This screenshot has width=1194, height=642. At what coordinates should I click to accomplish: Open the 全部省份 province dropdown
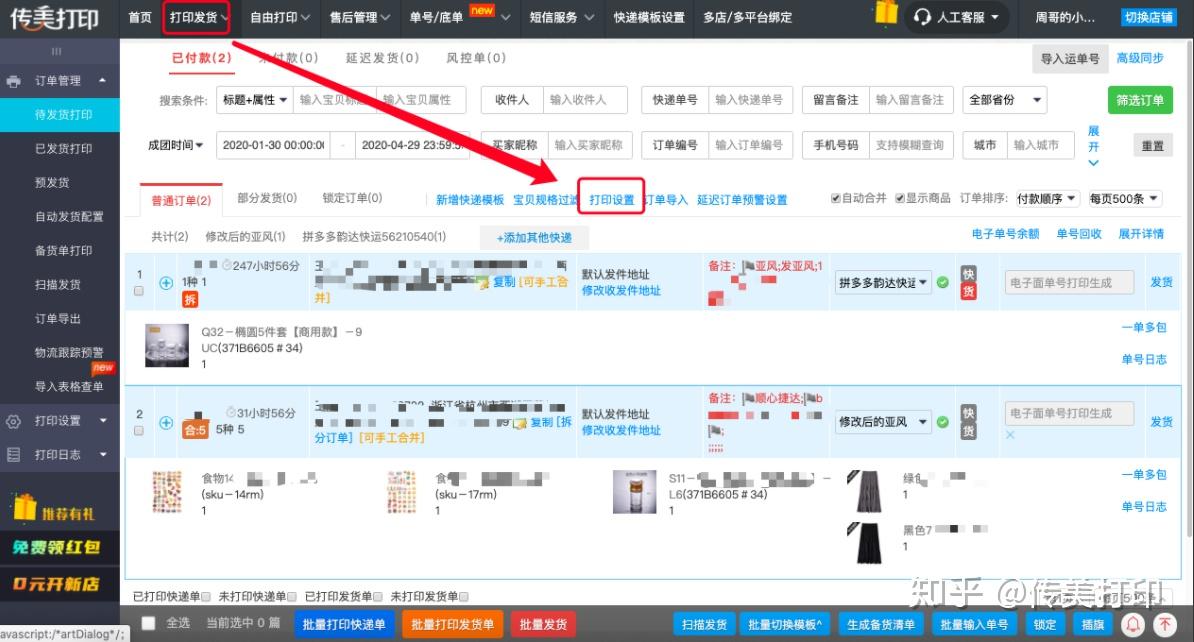point(1004,100)
